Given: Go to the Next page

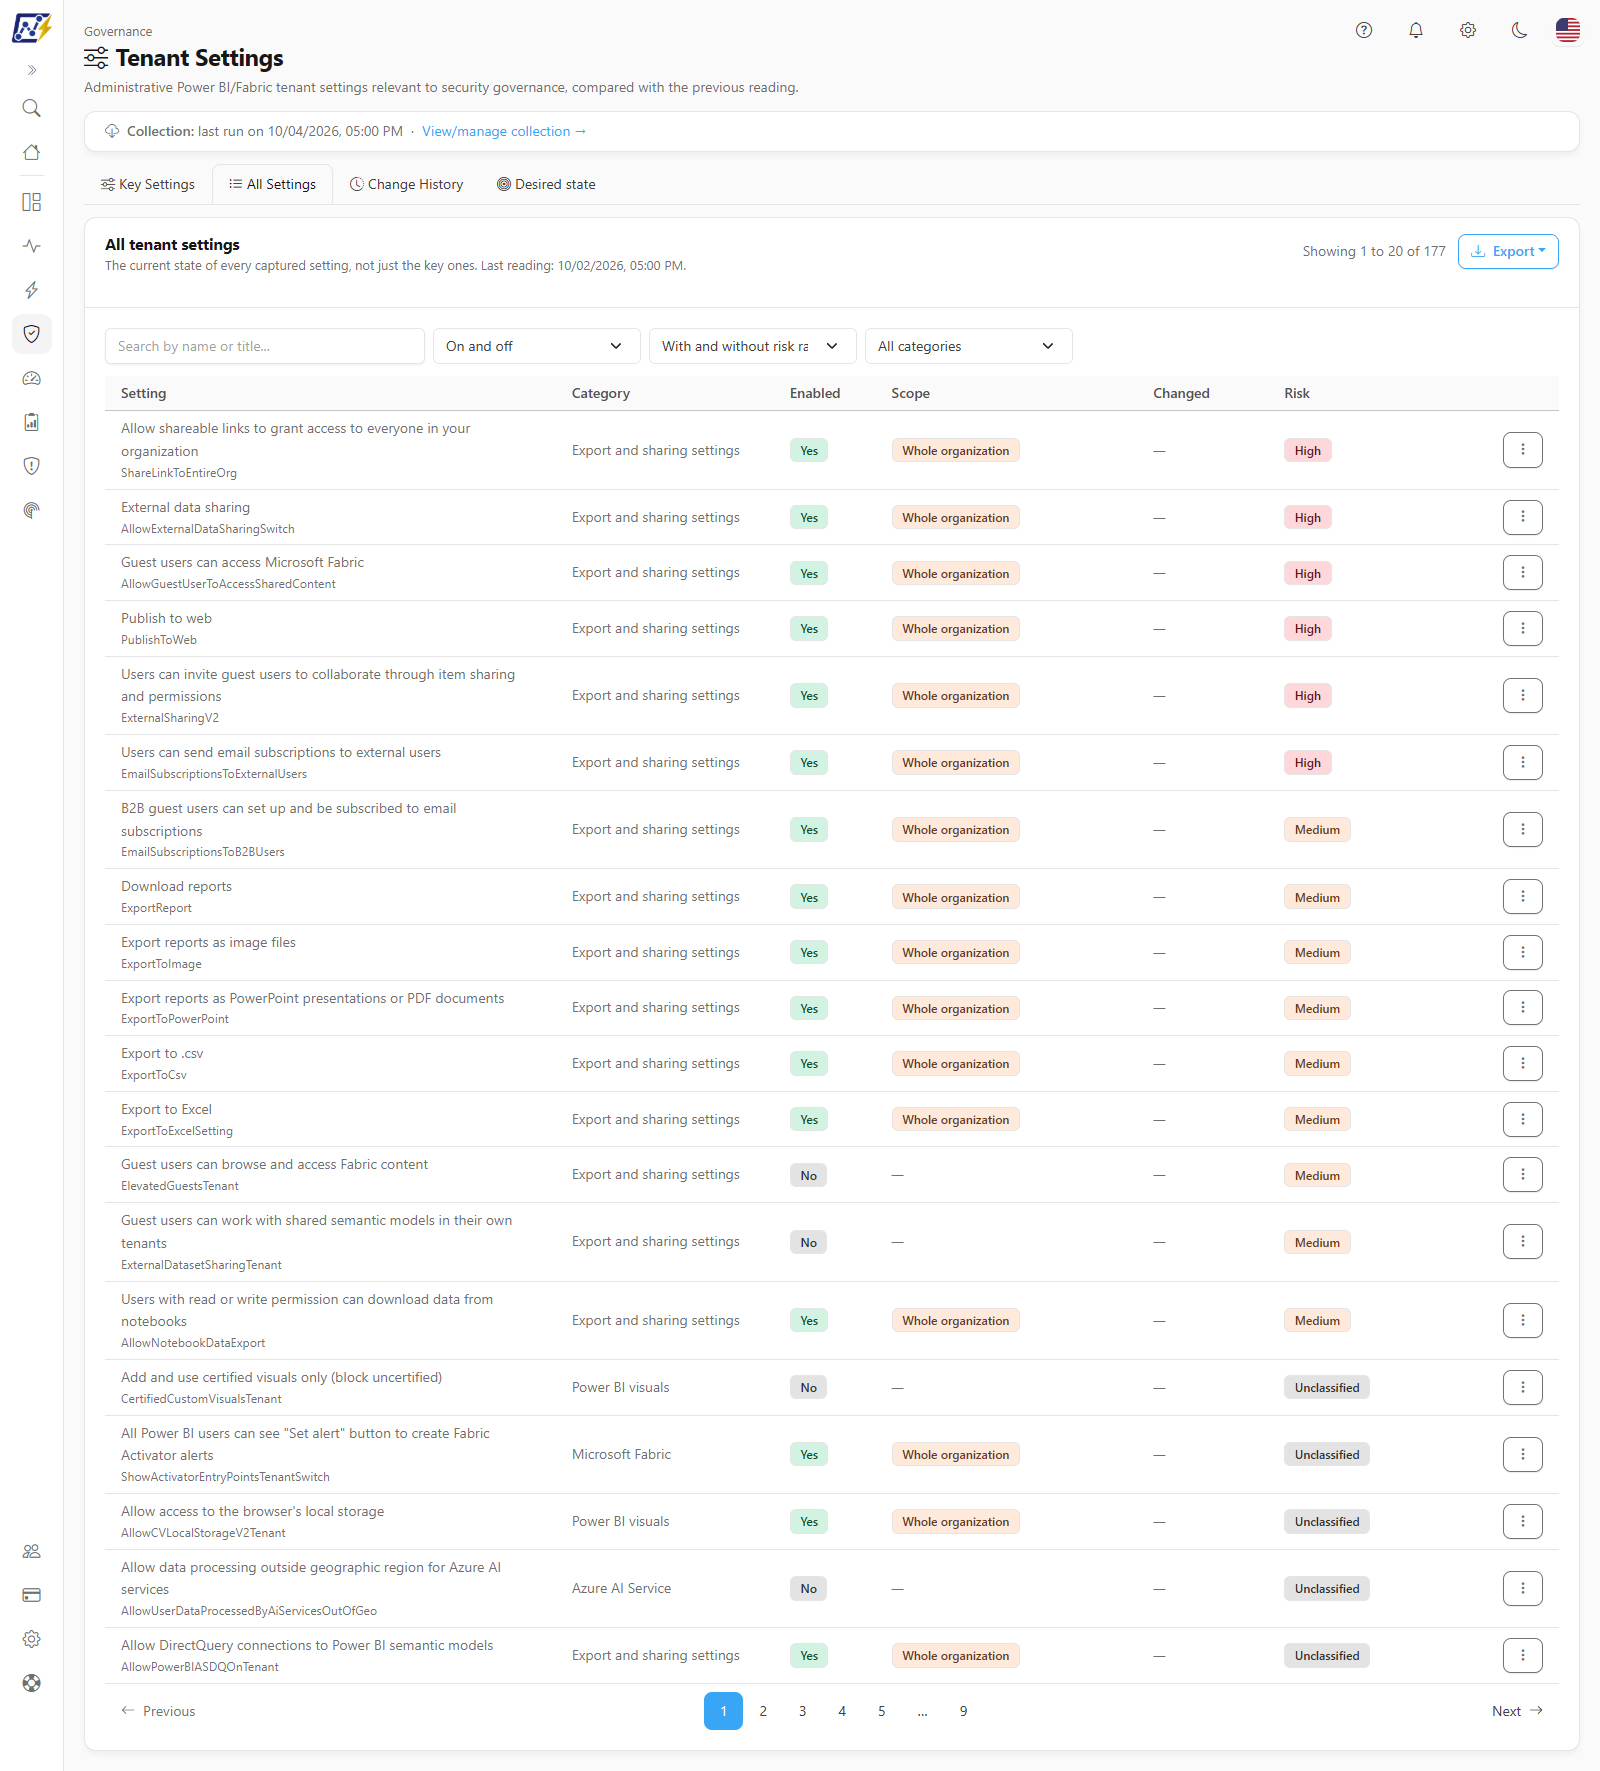Looking at the screenshot, I should click(1517, 1711).
